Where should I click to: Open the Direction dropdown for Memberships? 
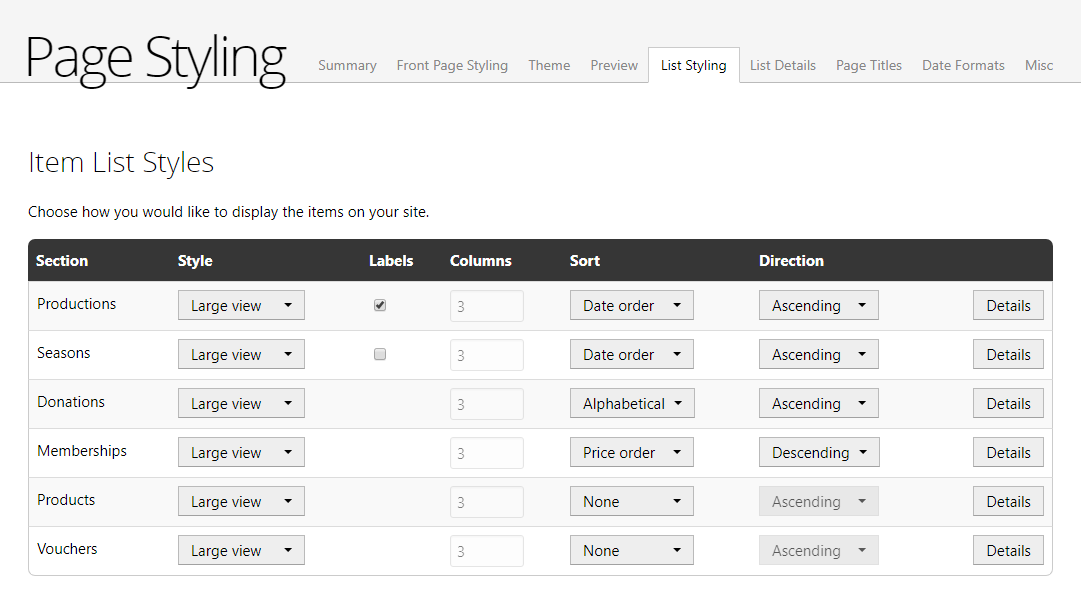[x=819, y=452]
